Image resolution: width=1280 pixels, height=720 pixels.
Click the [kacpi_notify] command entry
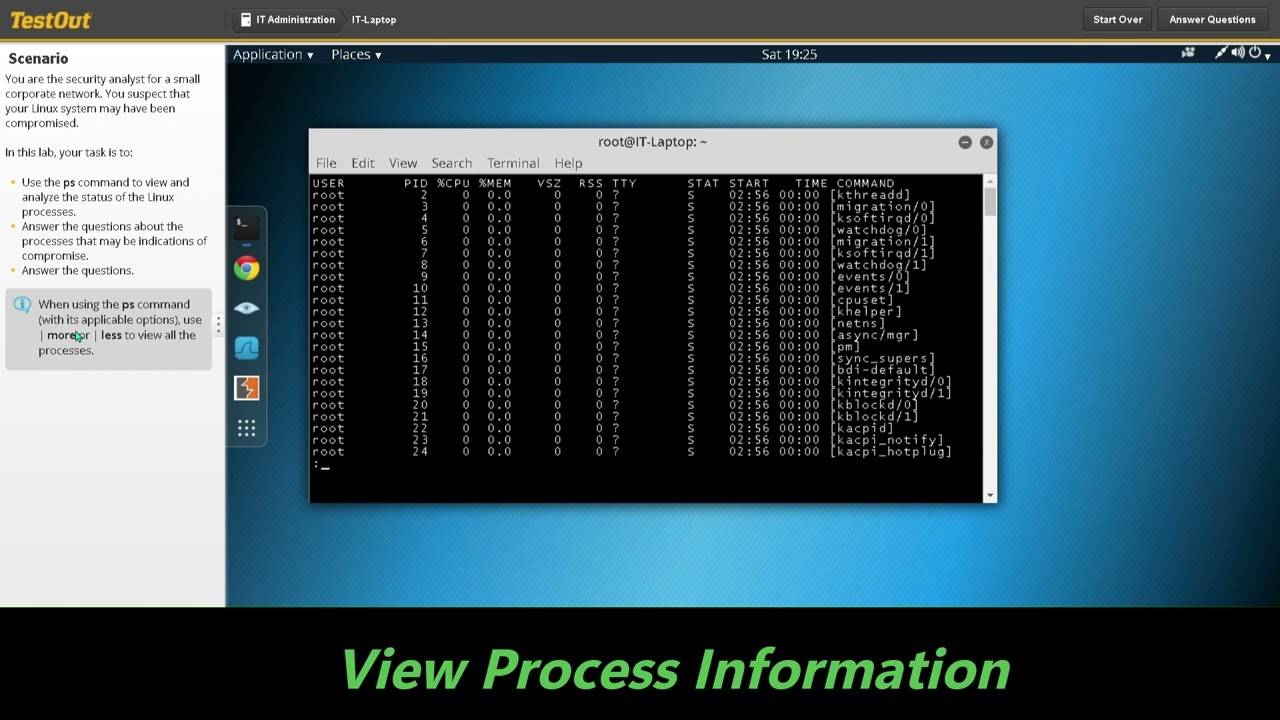886,440
